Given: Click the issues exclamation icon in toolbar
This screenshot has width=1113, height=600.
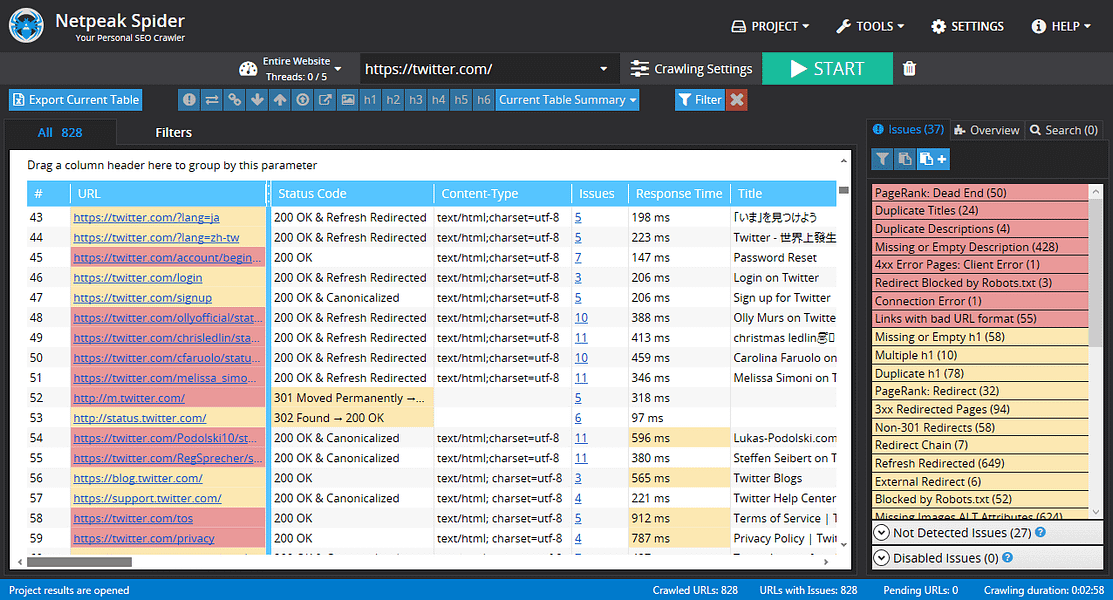Looking at the screenshot, I should tap(189, 100).
